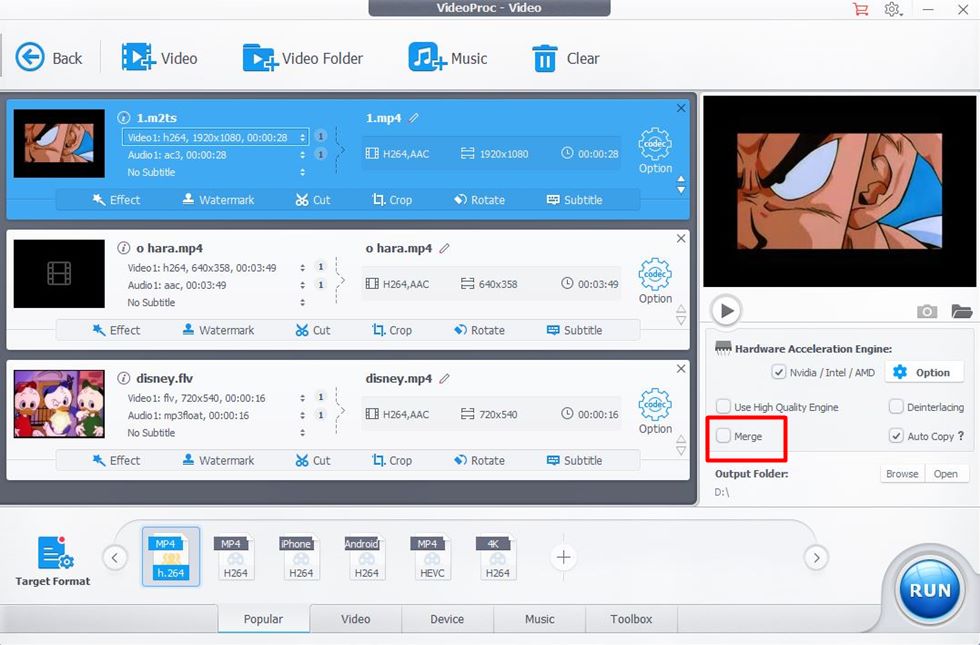This screenshot has height=645, width=980.
Task: Open codec Option for disney.flv
Action: click(655, 411)
